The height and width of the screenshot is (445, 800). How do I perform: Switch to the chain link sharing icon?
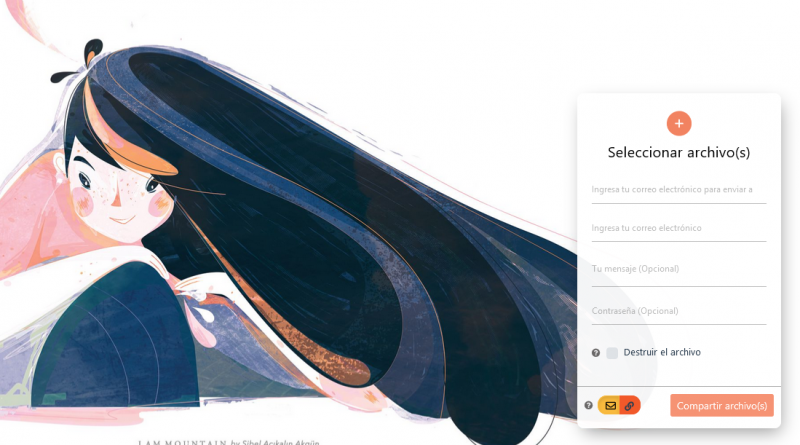[630, 406]
